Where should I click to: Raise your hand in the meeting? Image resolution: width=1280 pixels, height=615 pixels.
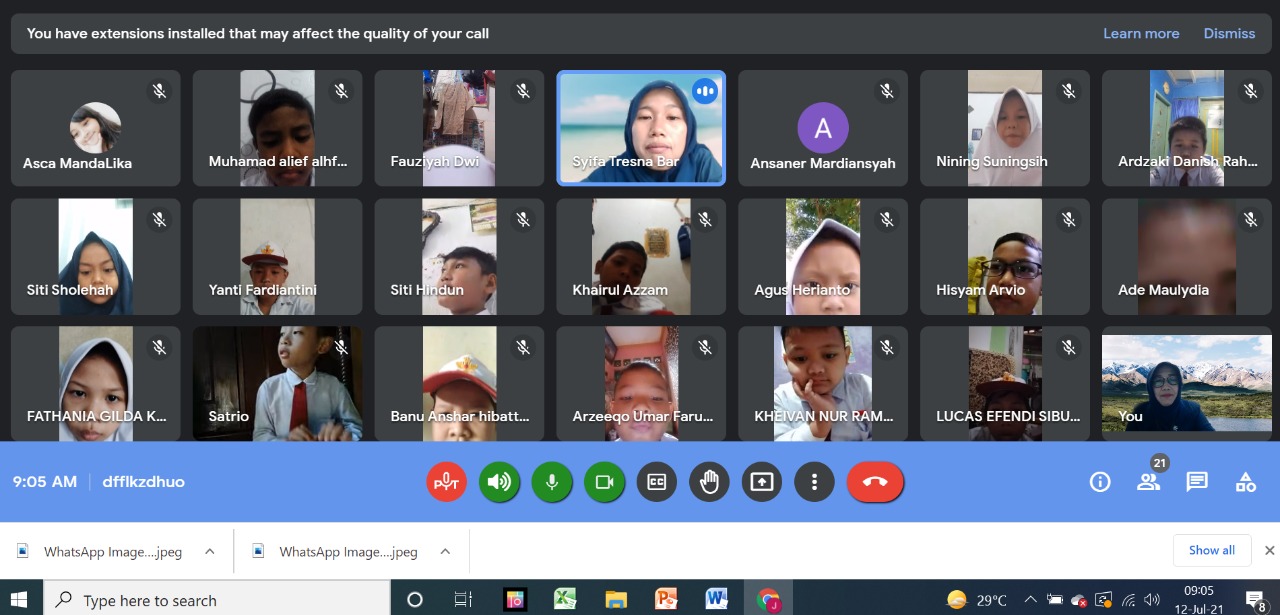point(709,482)
